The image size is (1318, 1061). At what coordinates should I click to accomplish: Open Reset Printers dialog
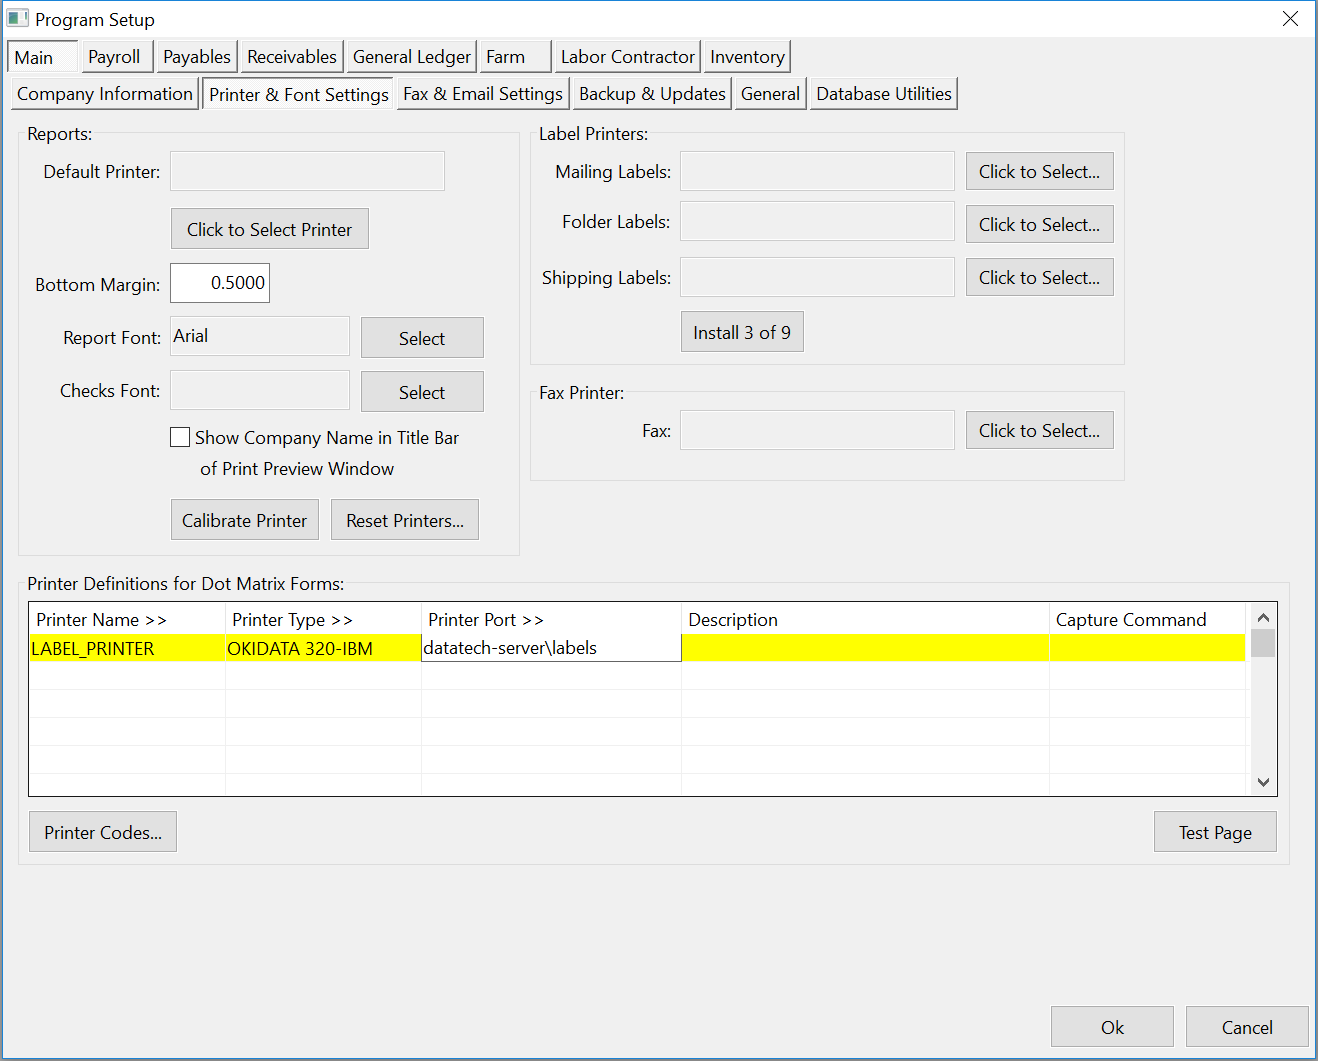point(404,520)
